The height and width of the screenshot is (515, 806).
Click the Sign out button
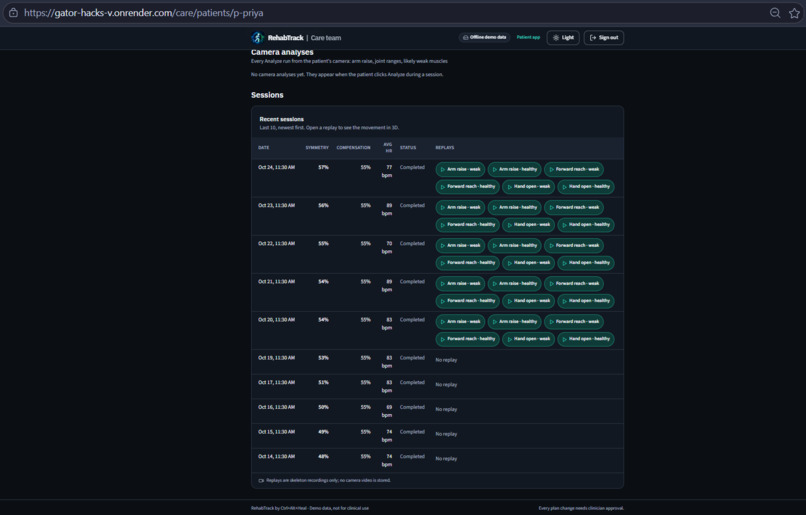click(603, 38)
